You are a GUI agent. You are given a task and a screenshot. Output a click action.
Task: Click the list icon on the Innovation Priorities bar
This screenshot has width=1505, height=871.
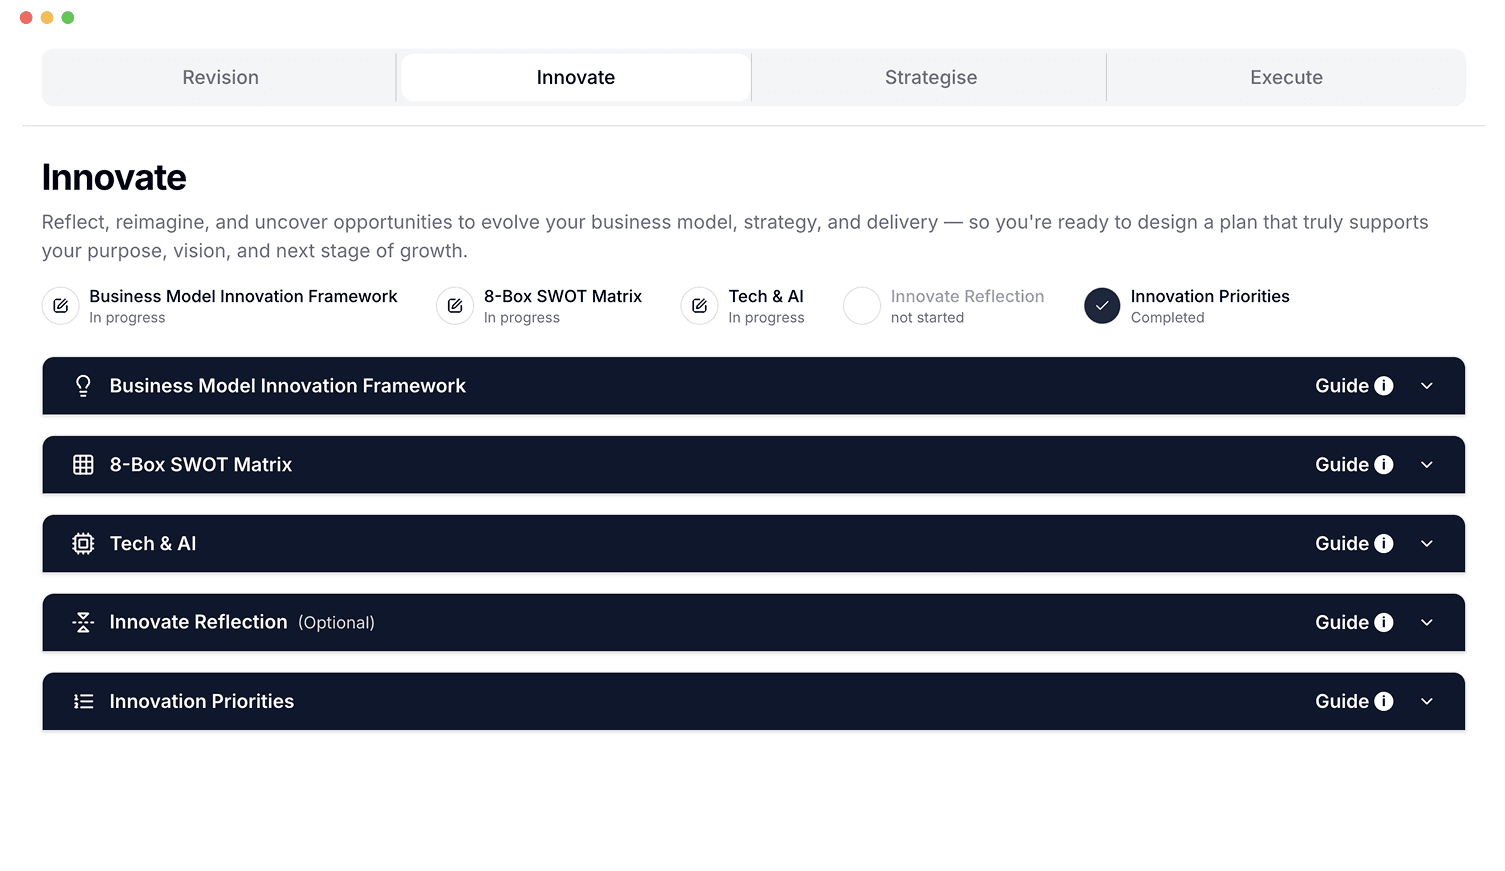point(83,701)
